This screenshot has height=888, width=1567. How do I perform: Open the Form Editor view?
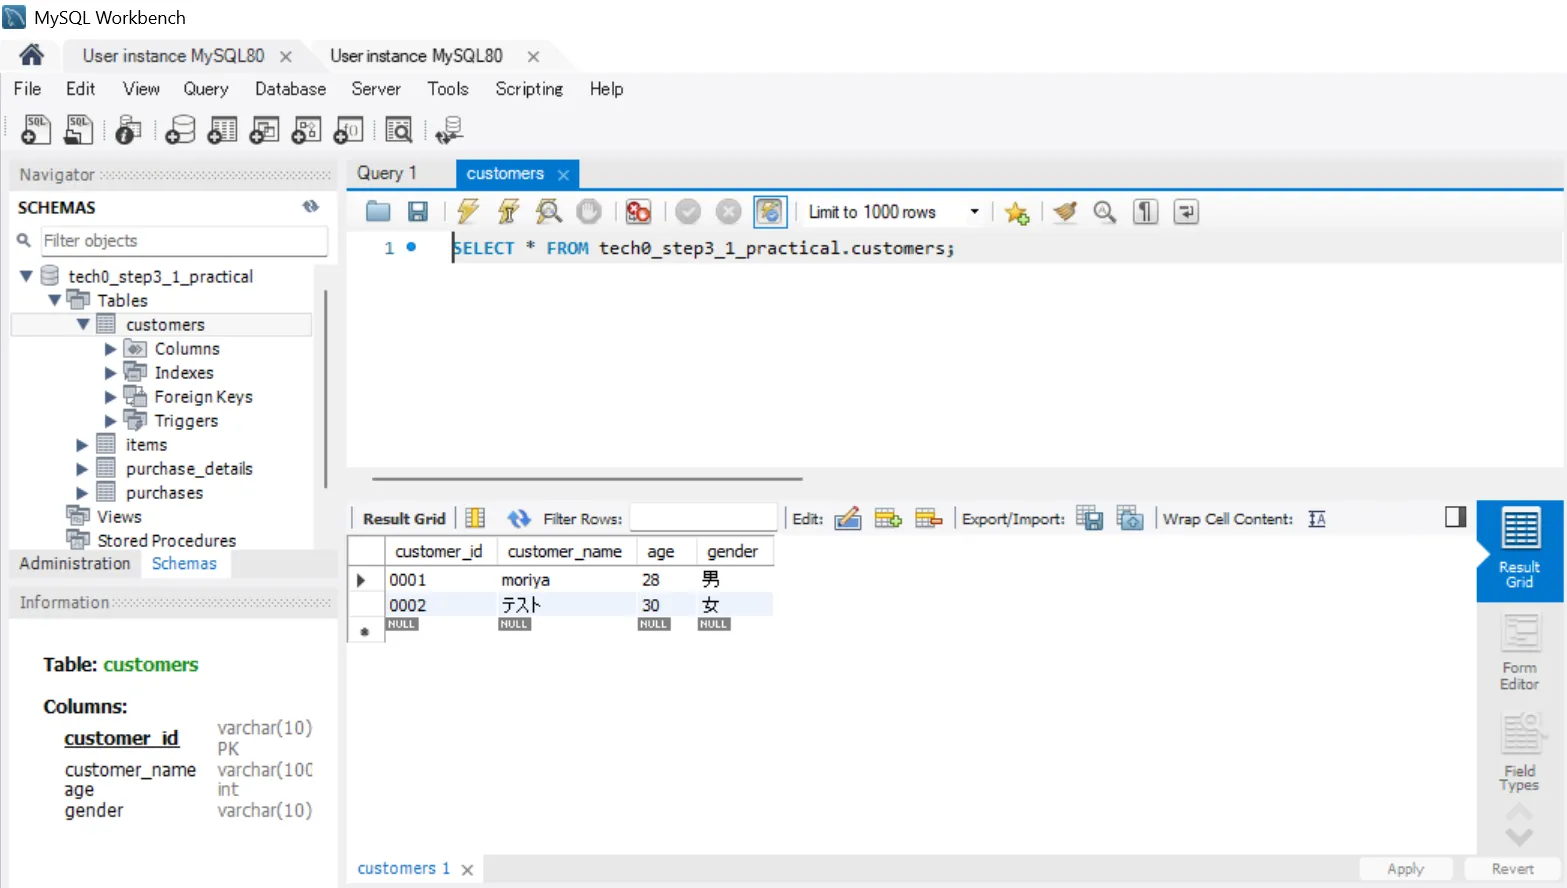point(1520,652)
